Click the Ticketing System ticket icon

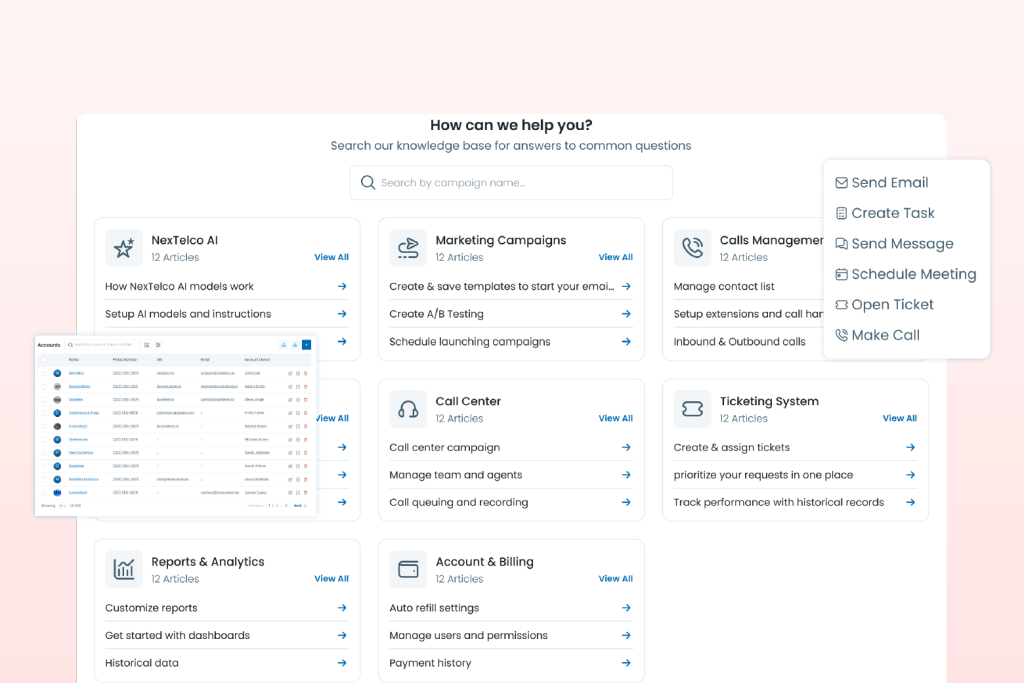tap(692, 409)
